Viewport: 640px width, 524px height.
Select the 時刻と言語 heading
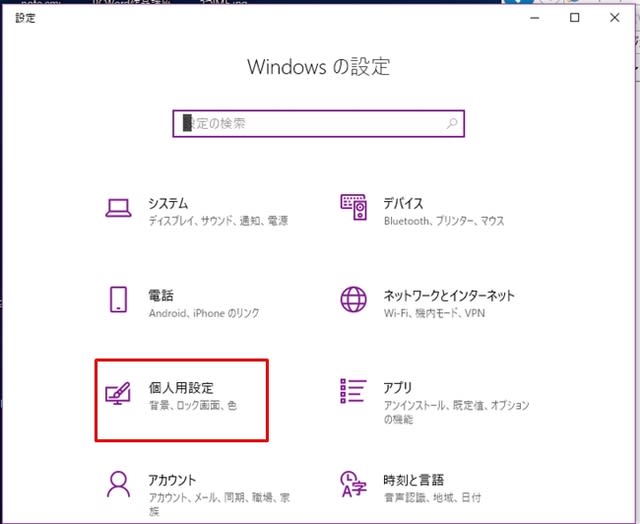click(x=413, y=480)
